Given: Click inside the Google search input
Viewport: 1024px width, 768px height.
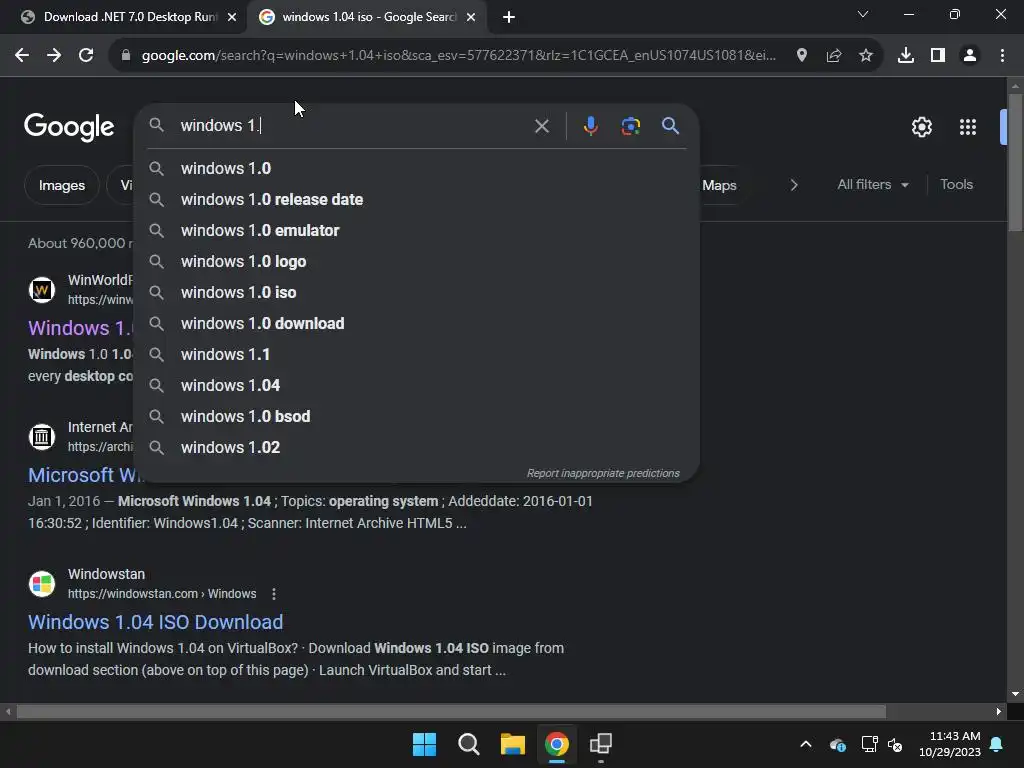Looking at the screenshot, I should pyautogui.click(x=353, y=125).
